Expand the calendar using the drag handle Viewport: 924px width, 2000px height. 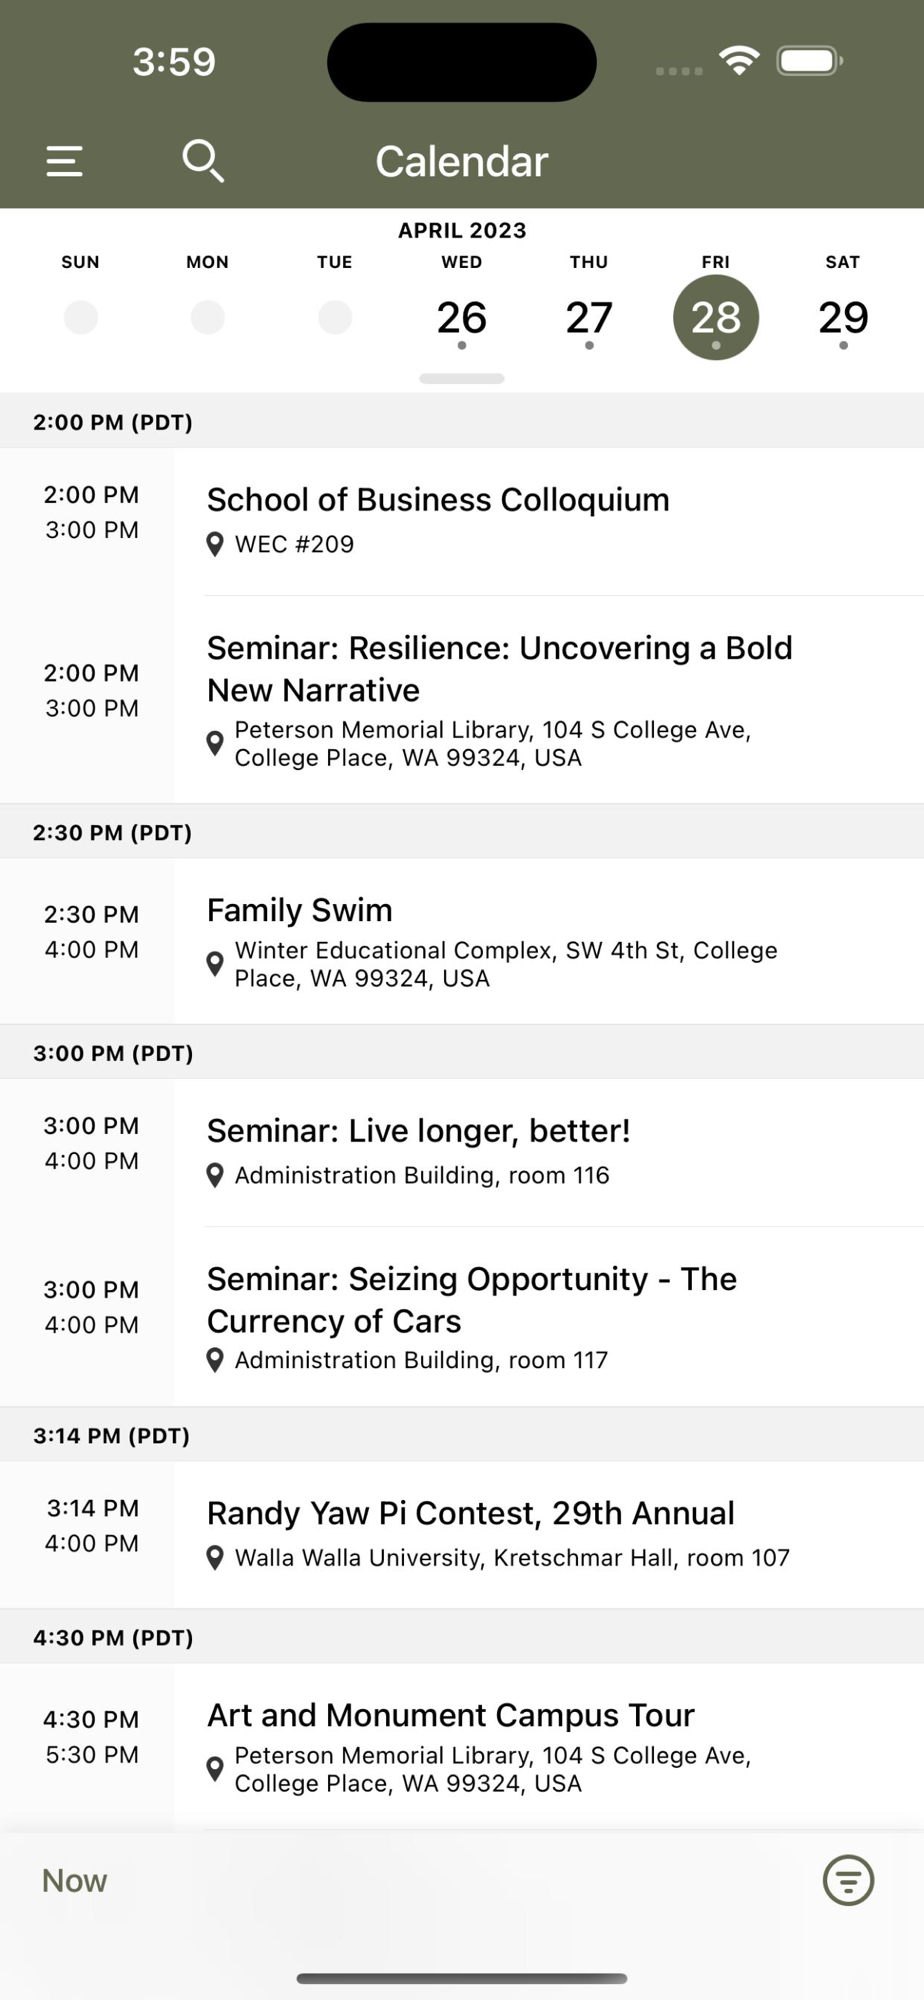[462, 379]
